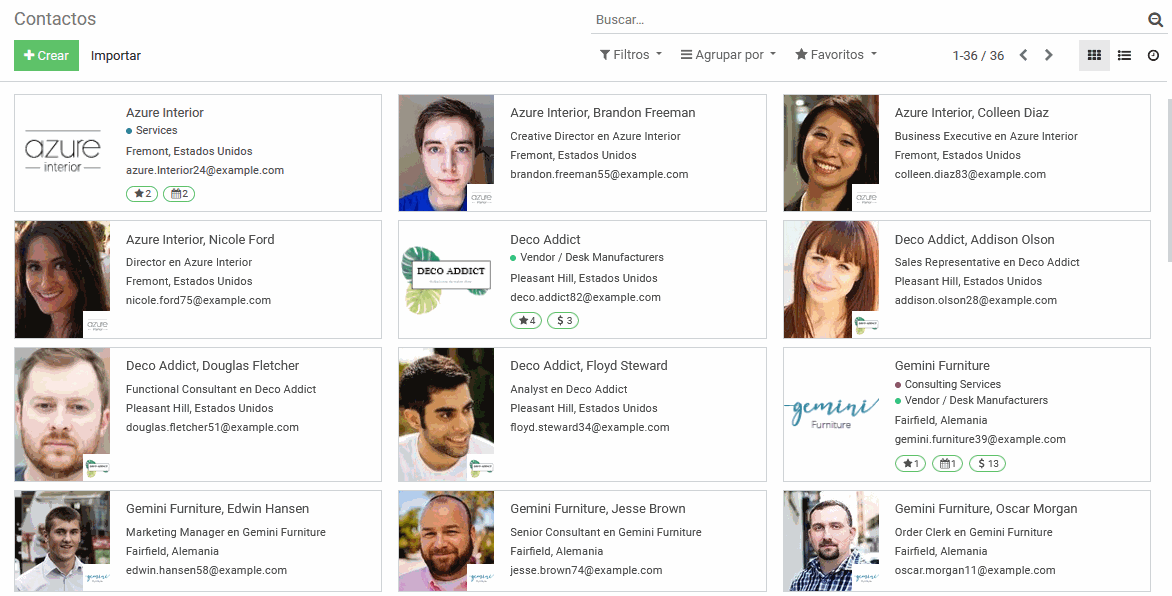Expand the Agrupar por dropdown
This screenshot has height=596, width=1172.
pos(728,55)
